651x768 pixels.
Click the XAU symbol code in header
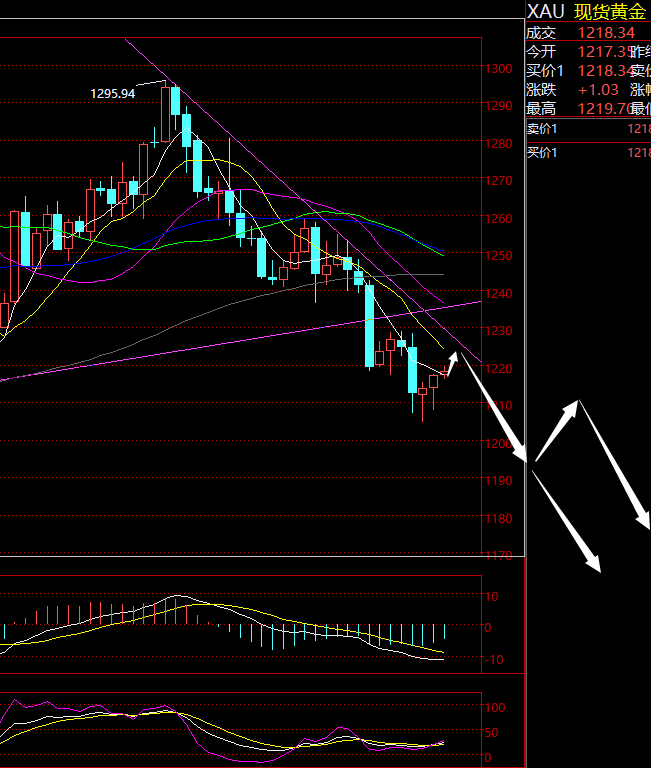545,11
